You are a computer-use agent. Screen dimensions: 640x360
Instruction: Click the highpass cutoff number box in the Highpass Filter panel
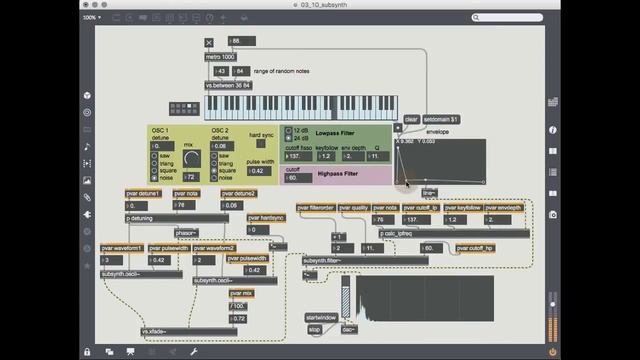(x=299, y=178)
